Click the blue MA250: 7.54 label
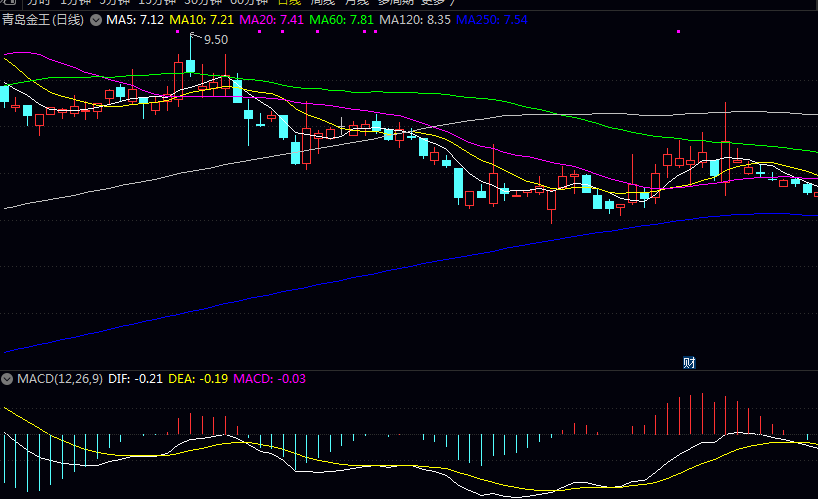 point(491,20)
